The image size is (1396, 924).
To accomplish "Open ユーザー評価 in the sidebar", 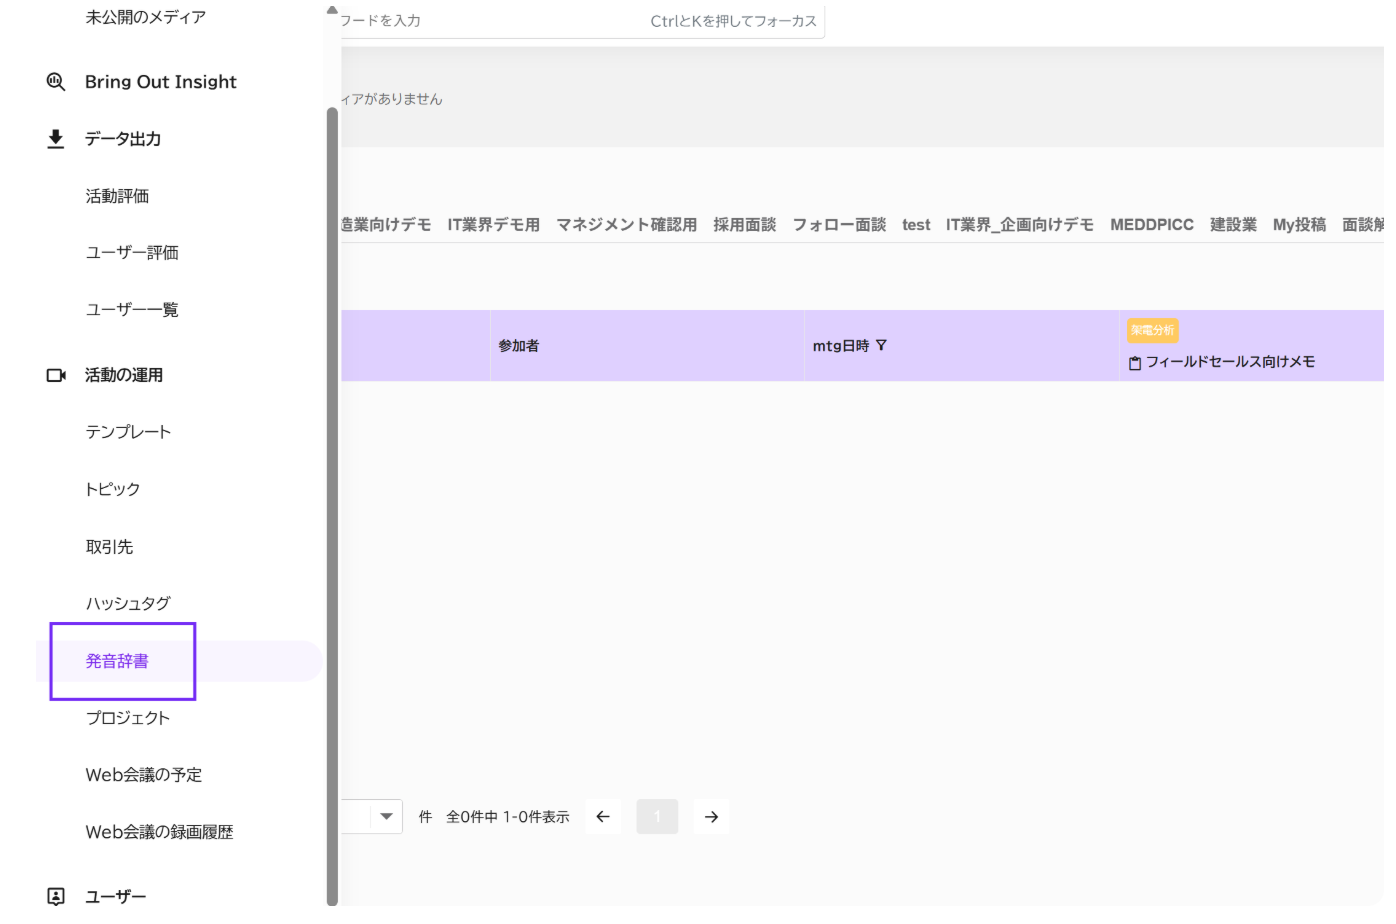I will tap(132, 253).
